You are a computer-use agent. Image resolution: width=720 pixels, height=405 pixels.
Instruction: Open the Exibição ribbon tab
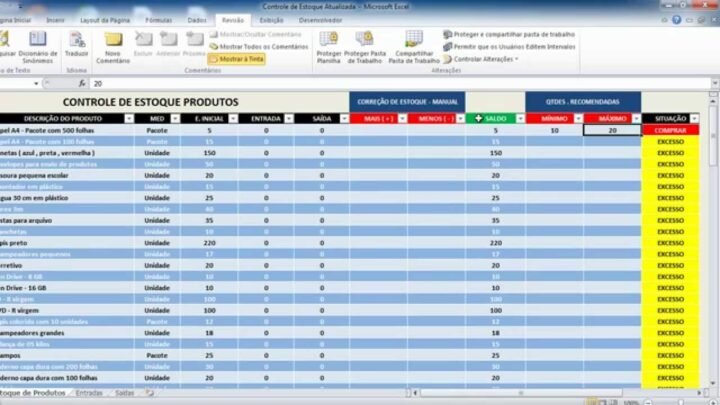click(x=271, y=19)
